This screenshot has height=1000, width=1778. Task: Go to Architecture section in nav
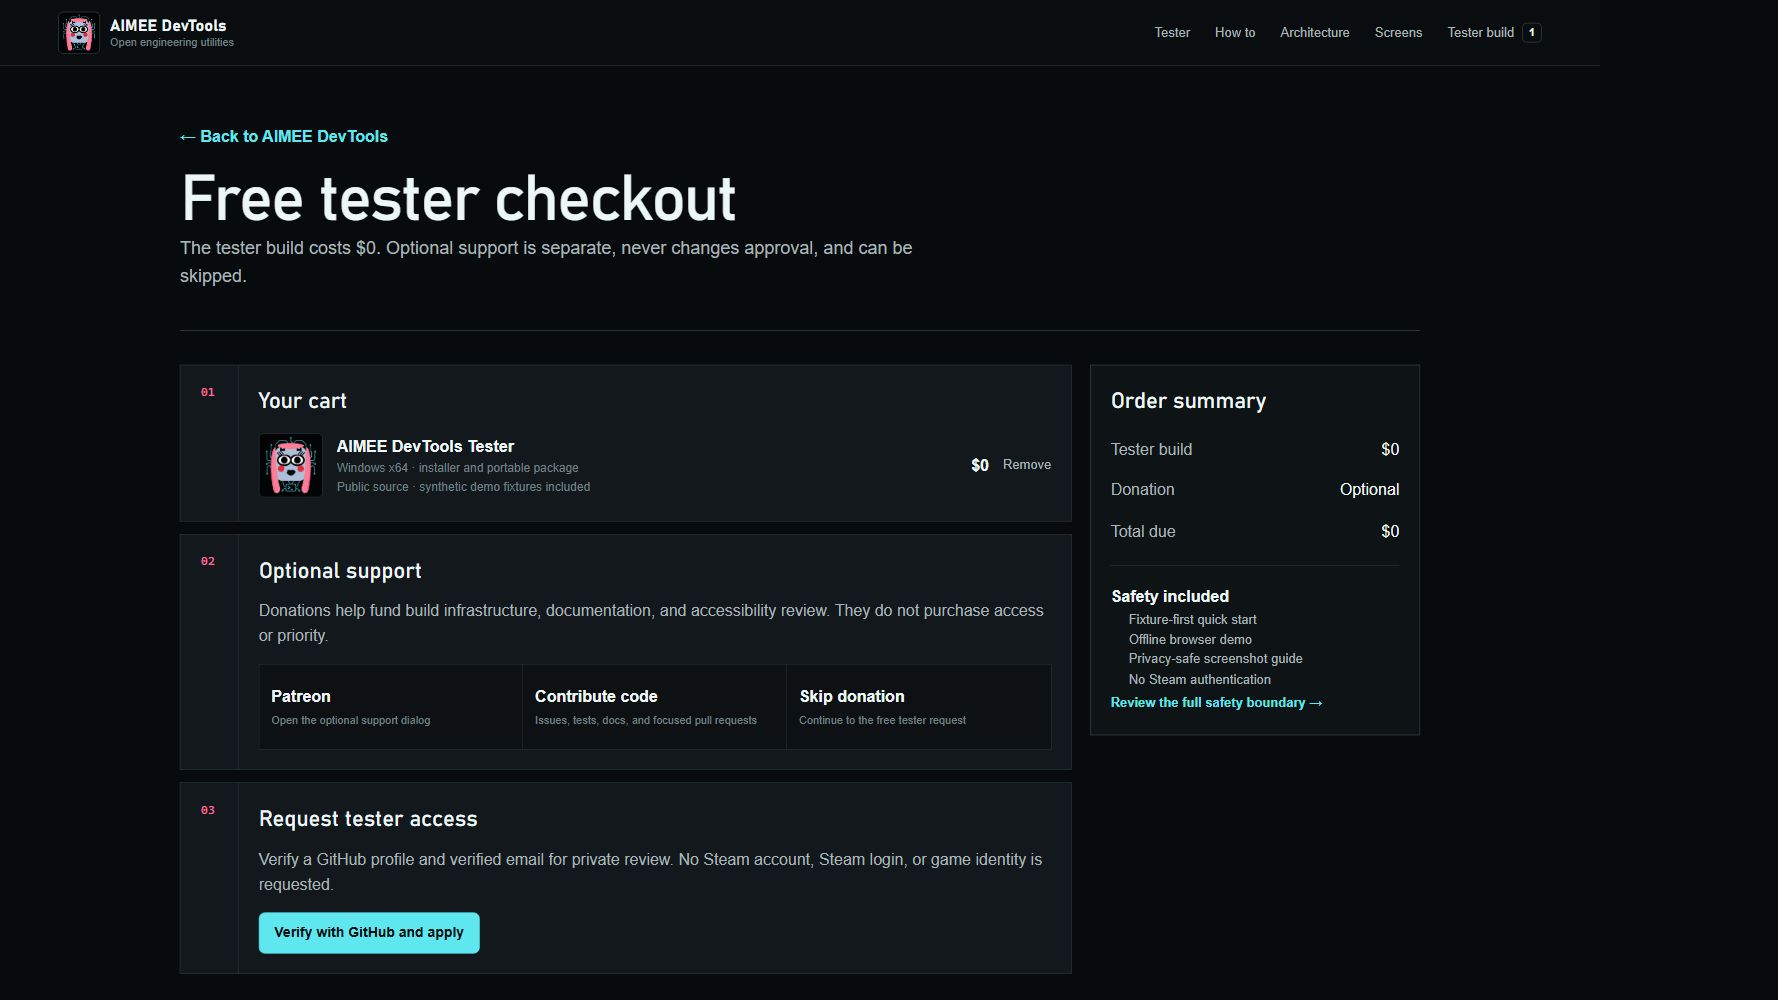(1314, 32)
